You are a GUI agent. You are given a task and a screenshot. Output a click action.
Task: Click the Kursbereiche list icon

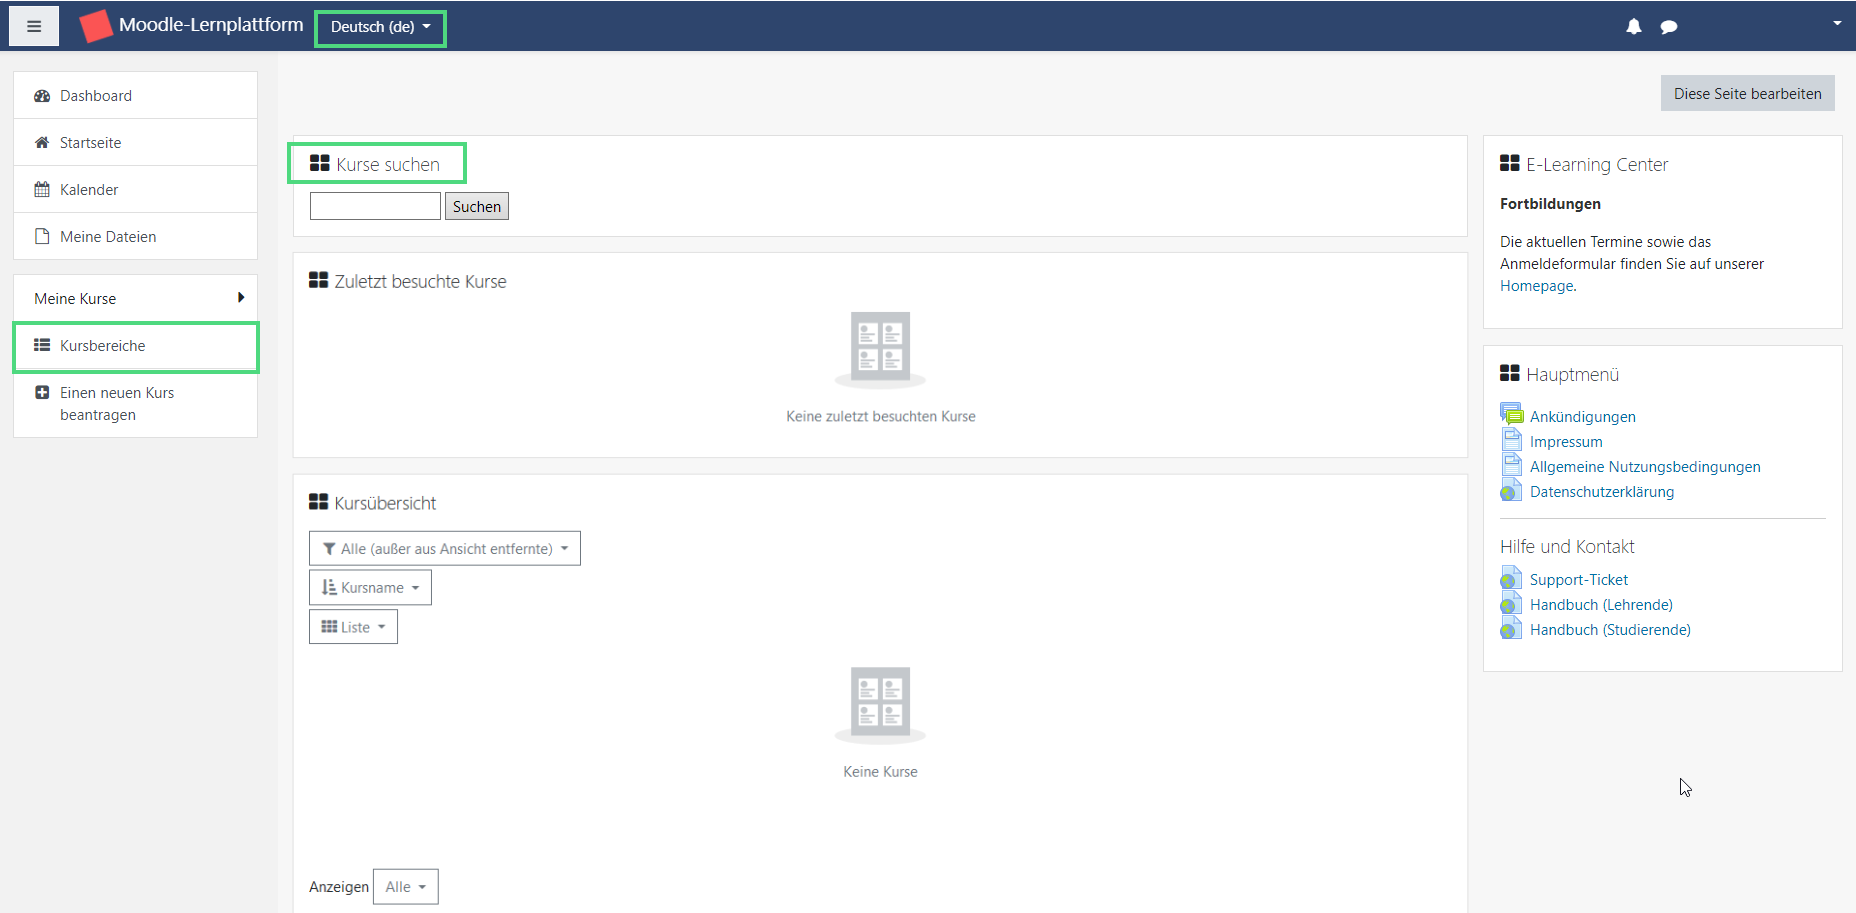42,345
